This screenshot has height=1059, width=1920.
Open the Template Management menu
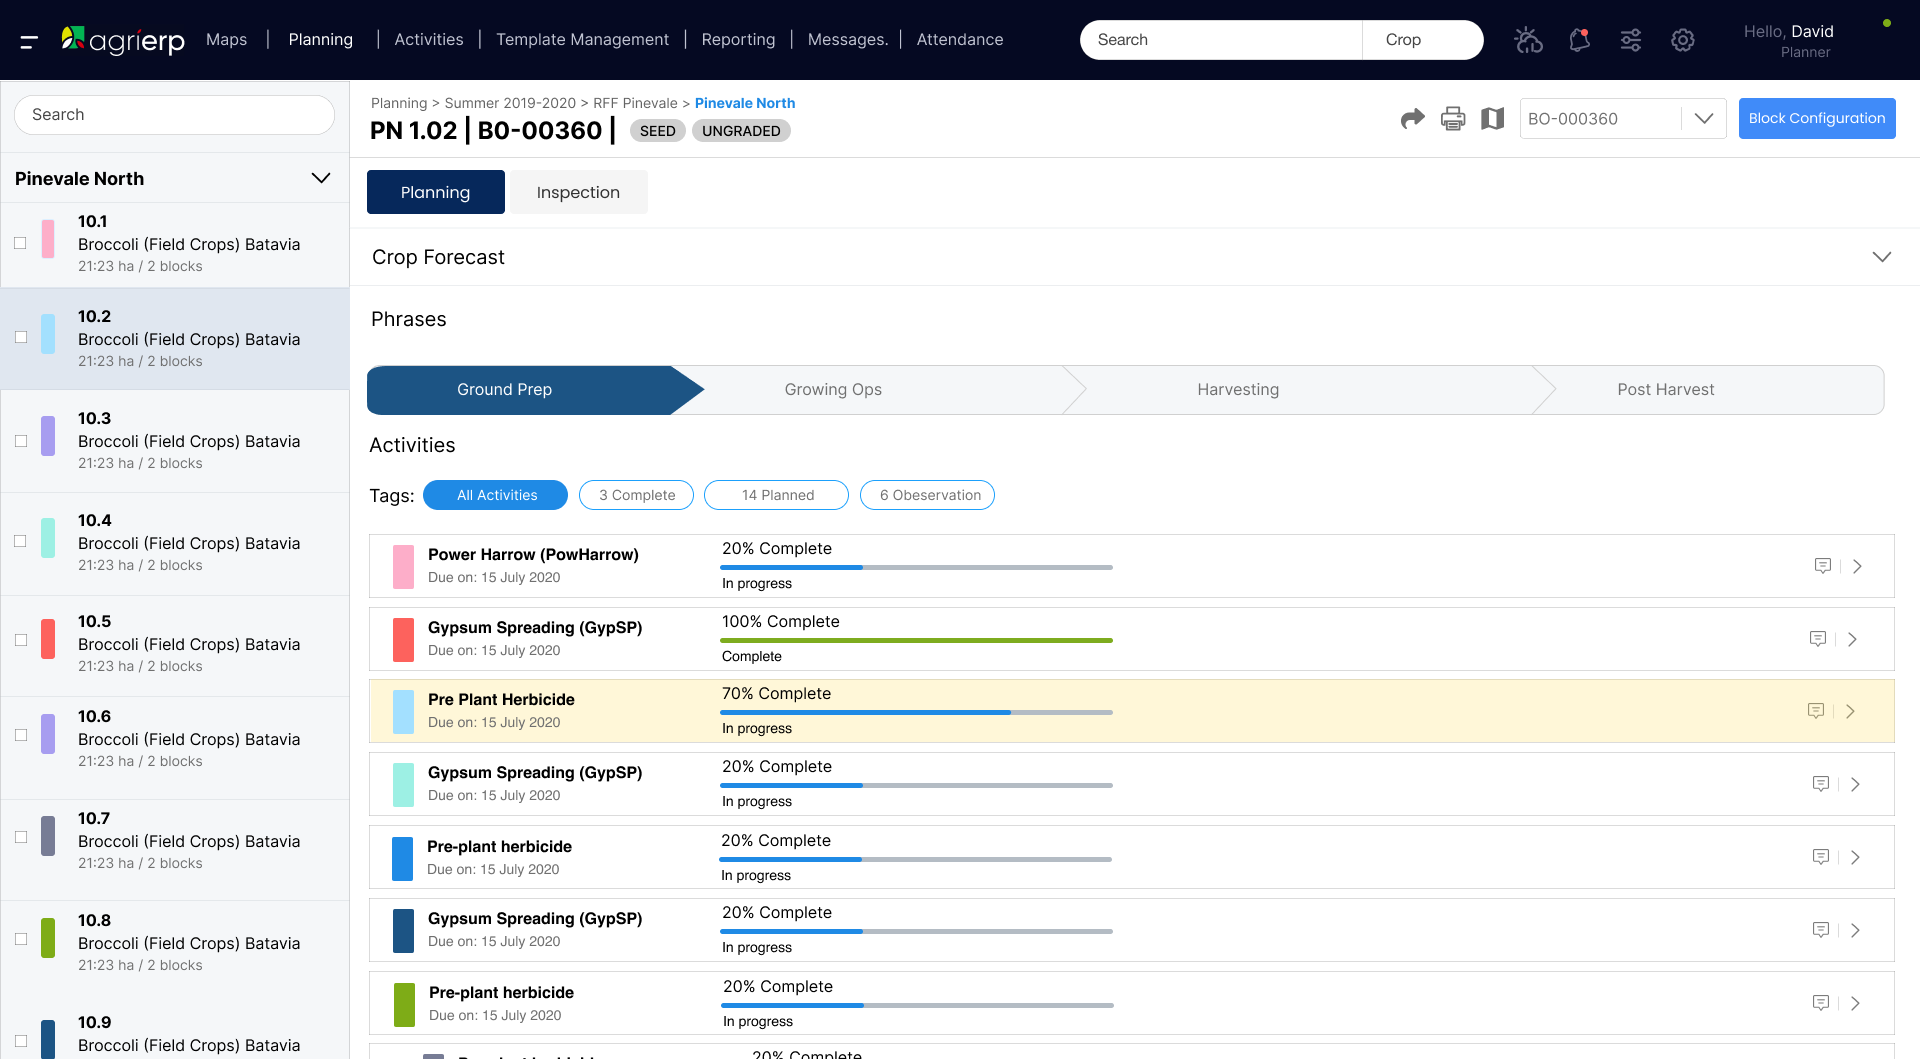pyautogui.click(x=582, y=39)
